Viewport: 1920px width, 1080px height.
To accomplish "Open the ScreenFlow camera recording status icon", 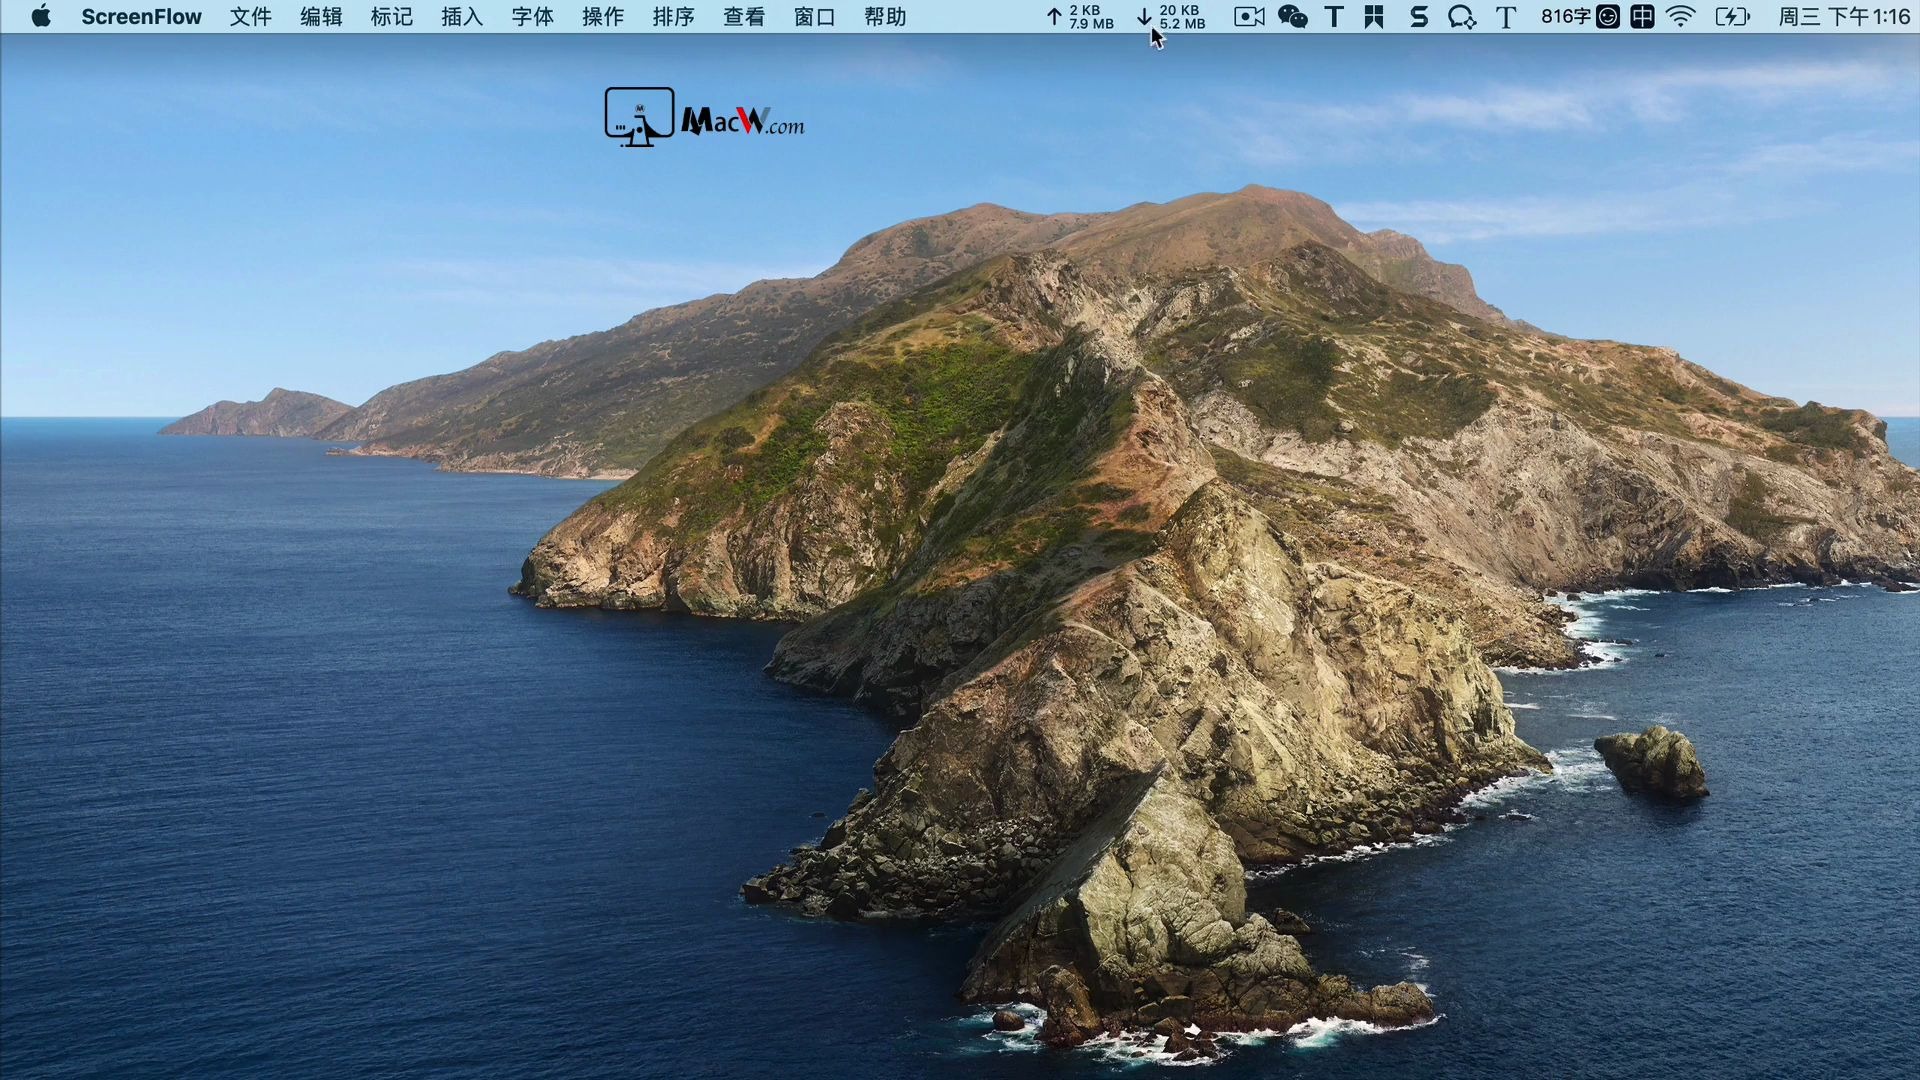I will click(x=1249, y=17).
